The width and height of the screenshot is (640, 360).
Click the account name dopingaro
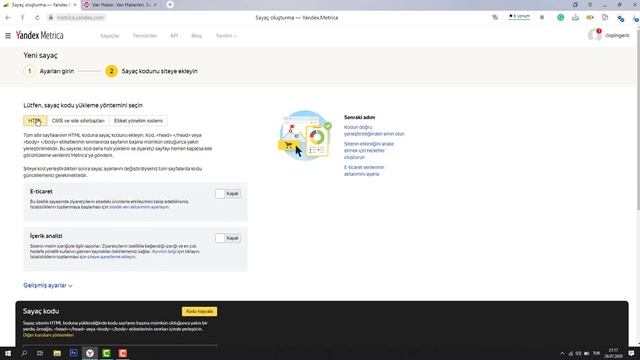[x=617, y=36]
